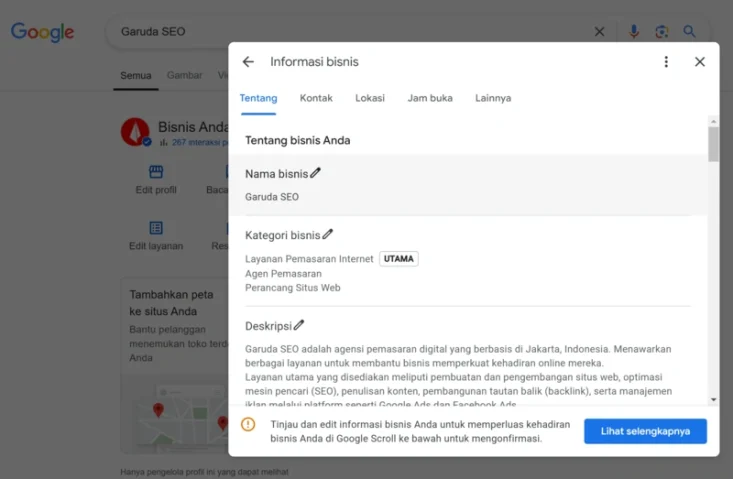Screen dimensions: 733x479
Task: Click the Layanan Pemasaran Internet category
Action: (x=309, y=259)
